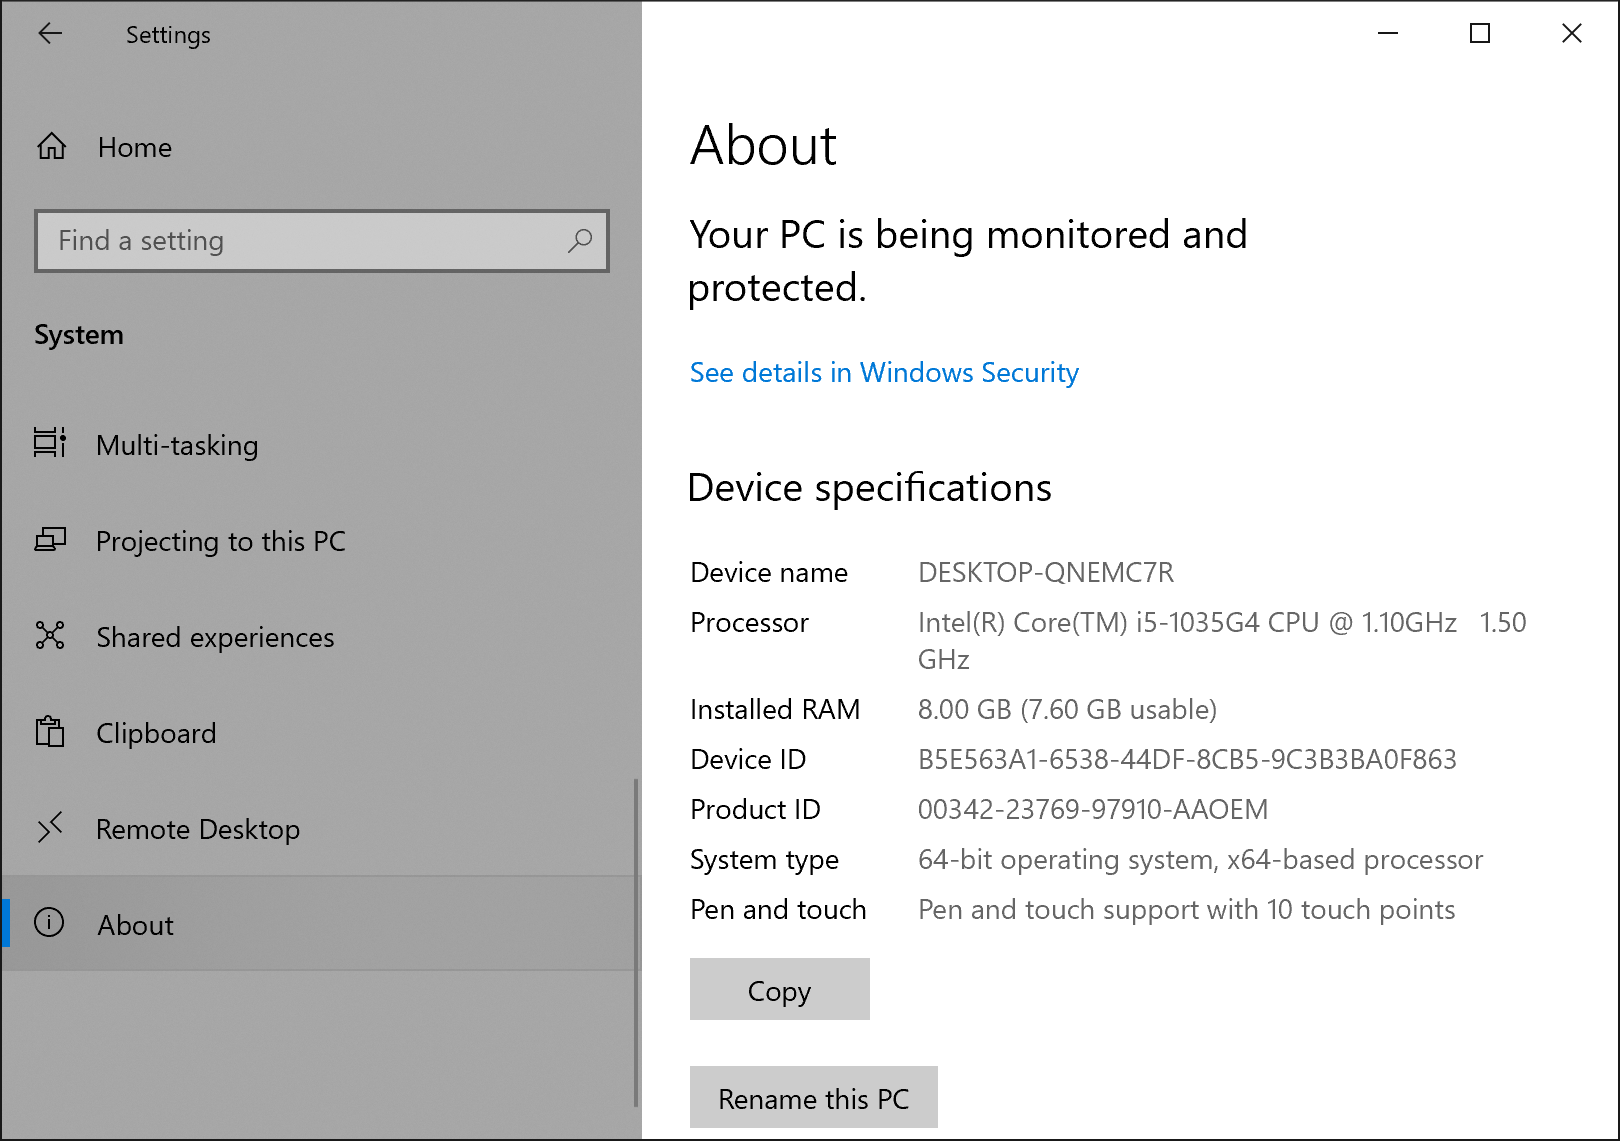Screen dimensions: 1620x1141
Task: Maximize the Settings window
Action: point(1480,33)
